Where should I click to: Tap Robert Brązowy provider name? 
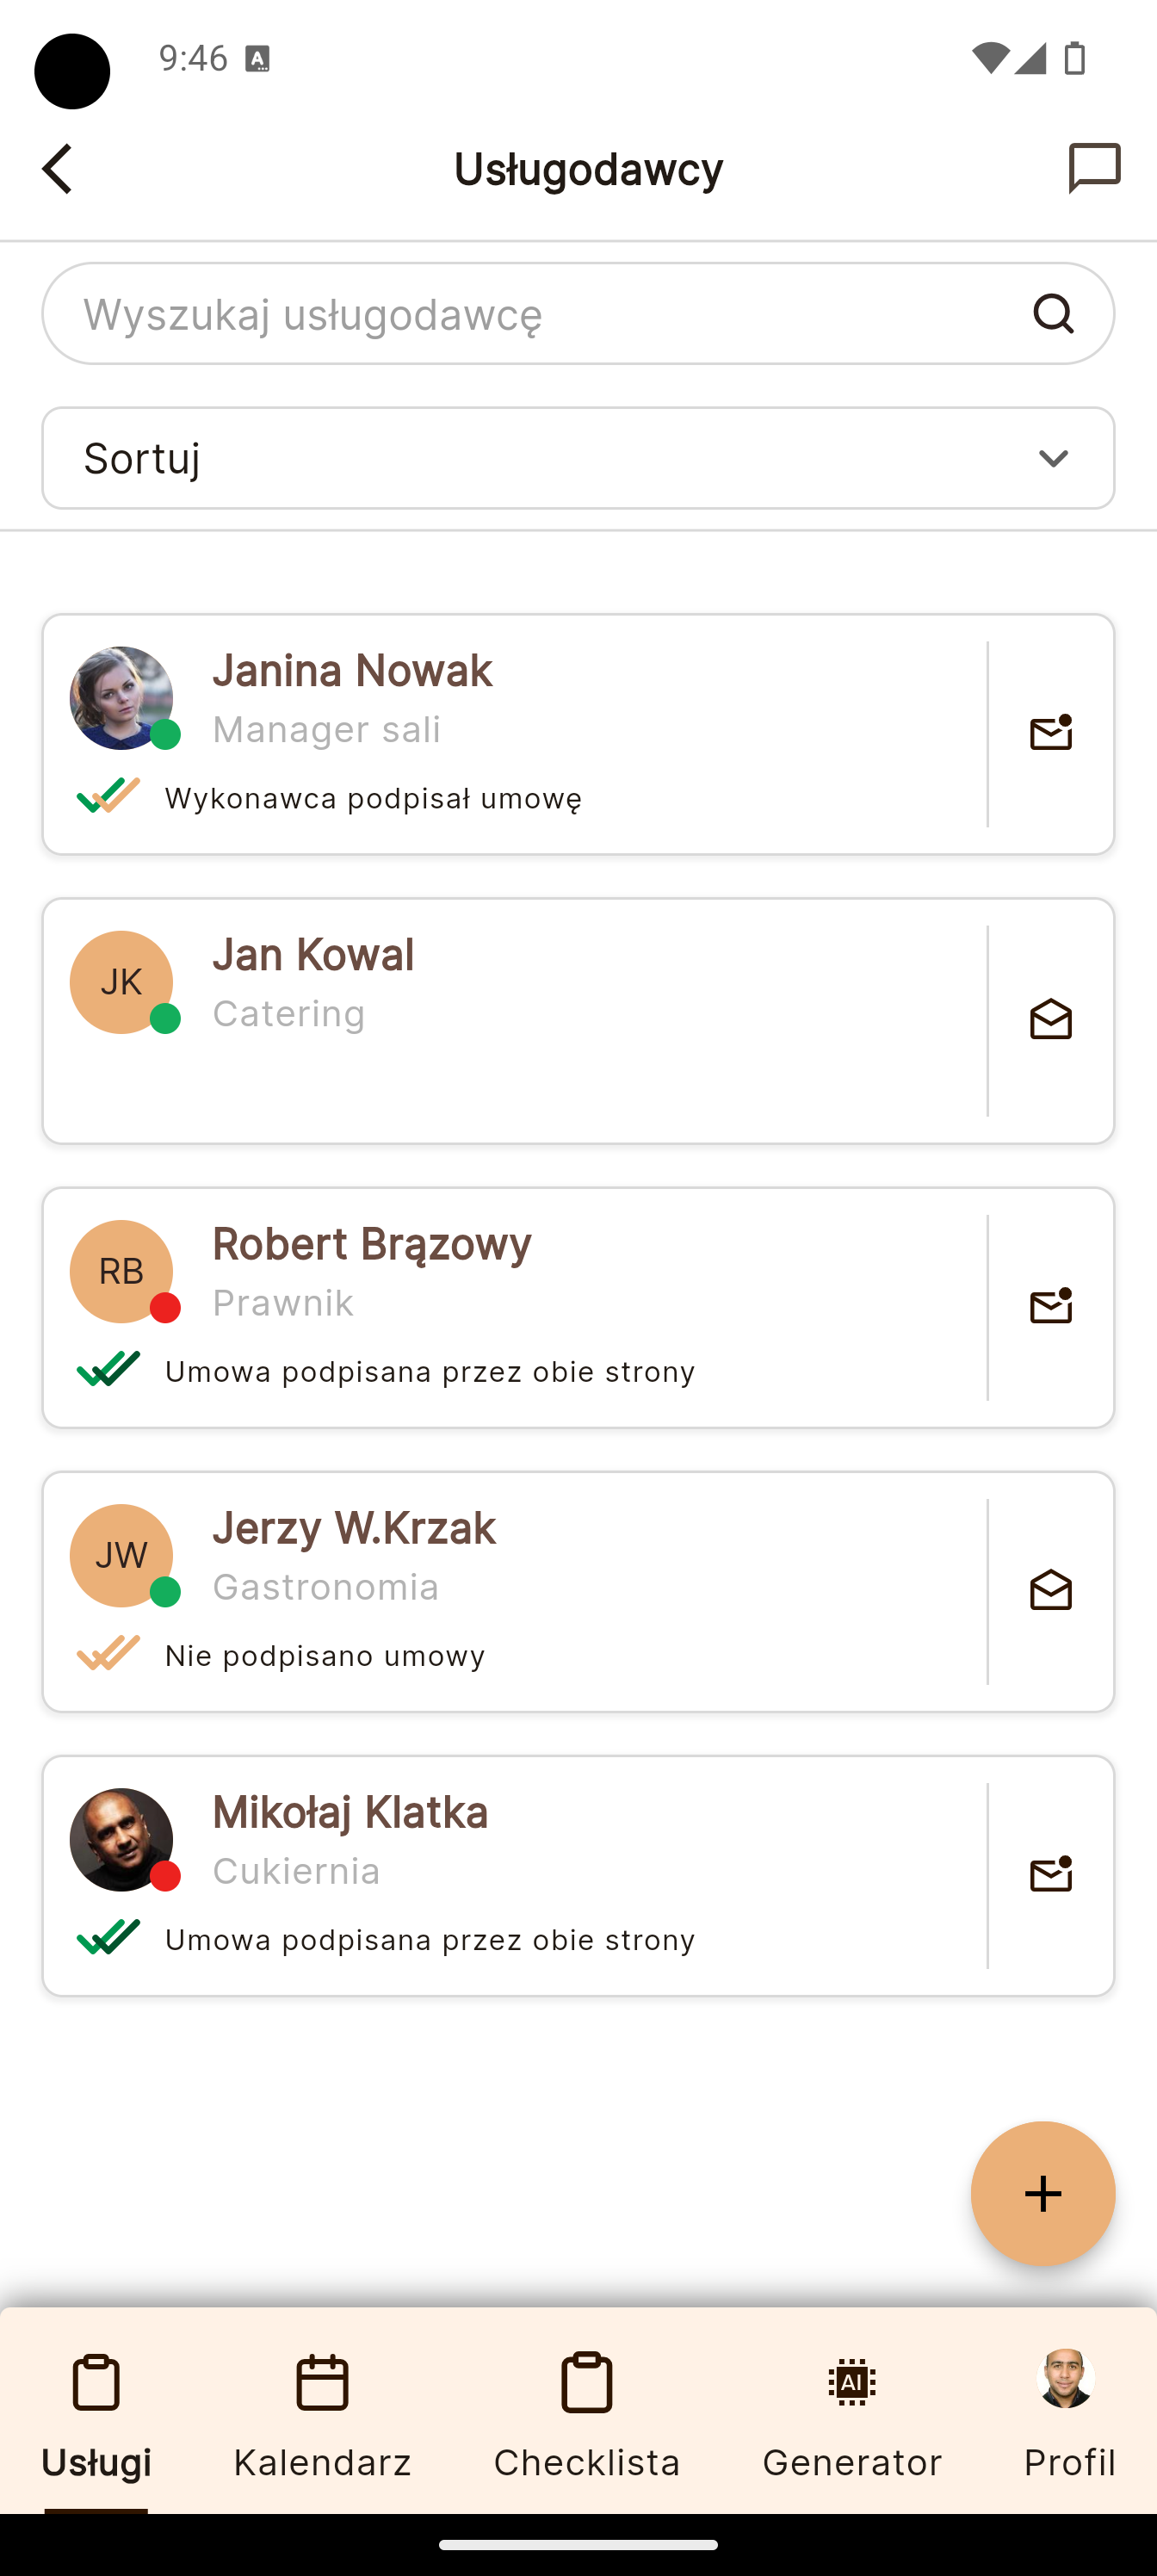coord(371,1244)
